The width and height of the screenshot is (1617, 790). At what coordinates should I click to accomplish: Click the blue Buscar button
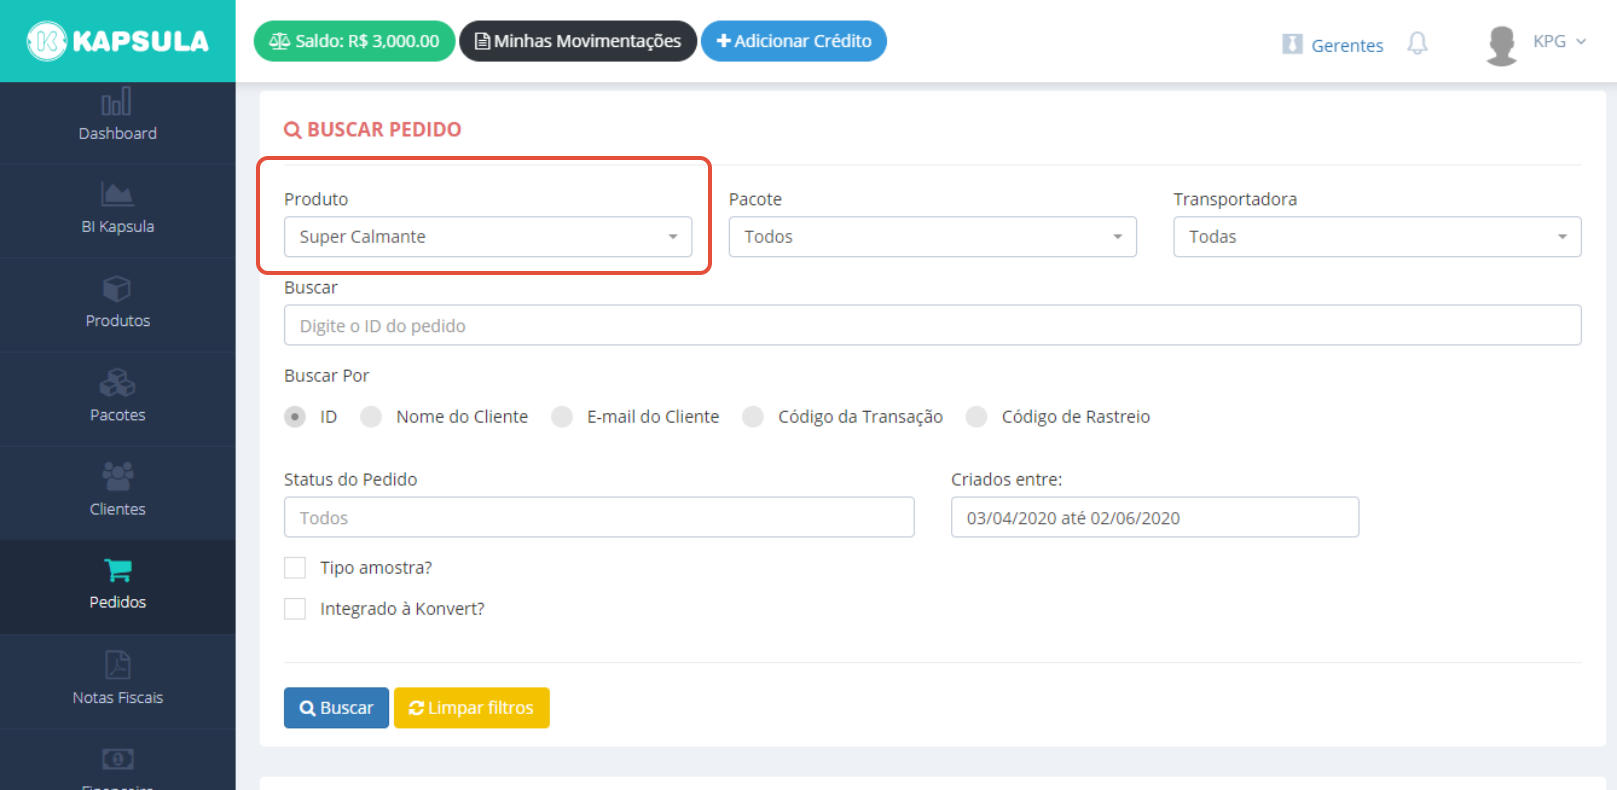click(x=336, y=708)
